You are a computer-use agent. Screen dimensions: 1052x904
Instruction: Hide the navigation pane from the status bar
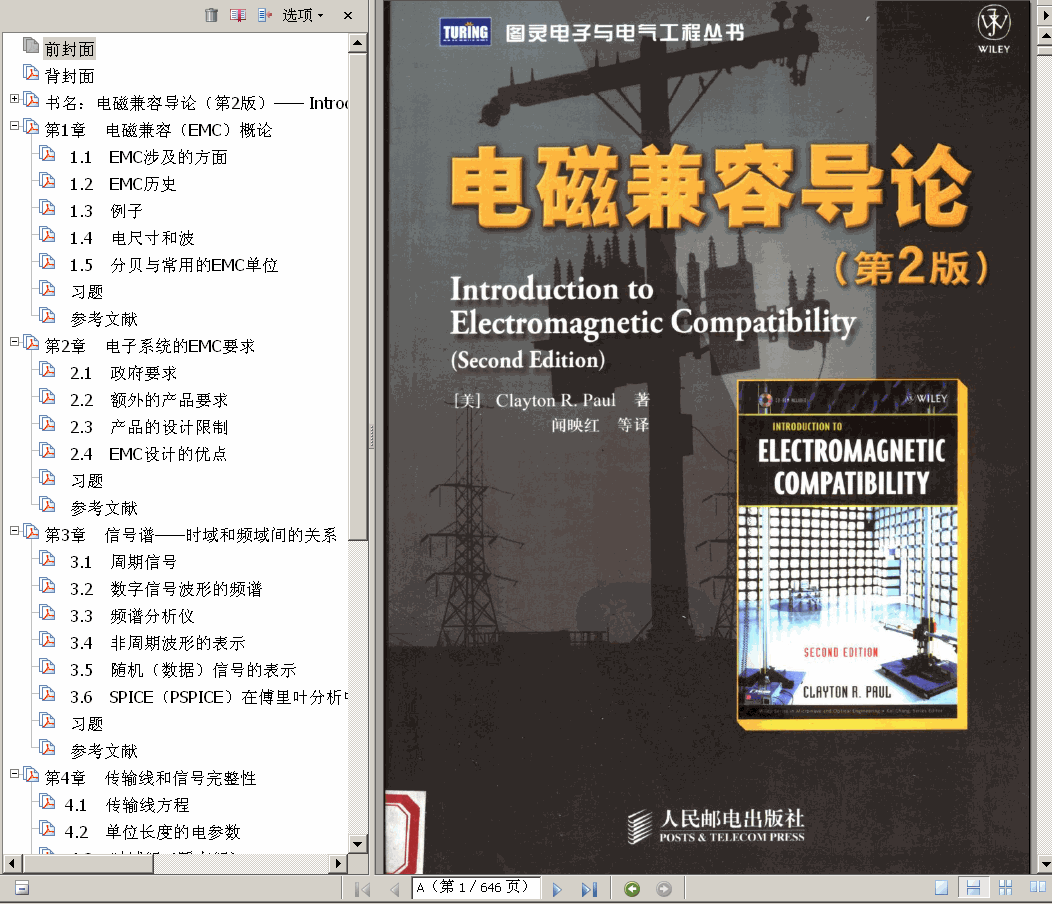(x=21, y=888)
